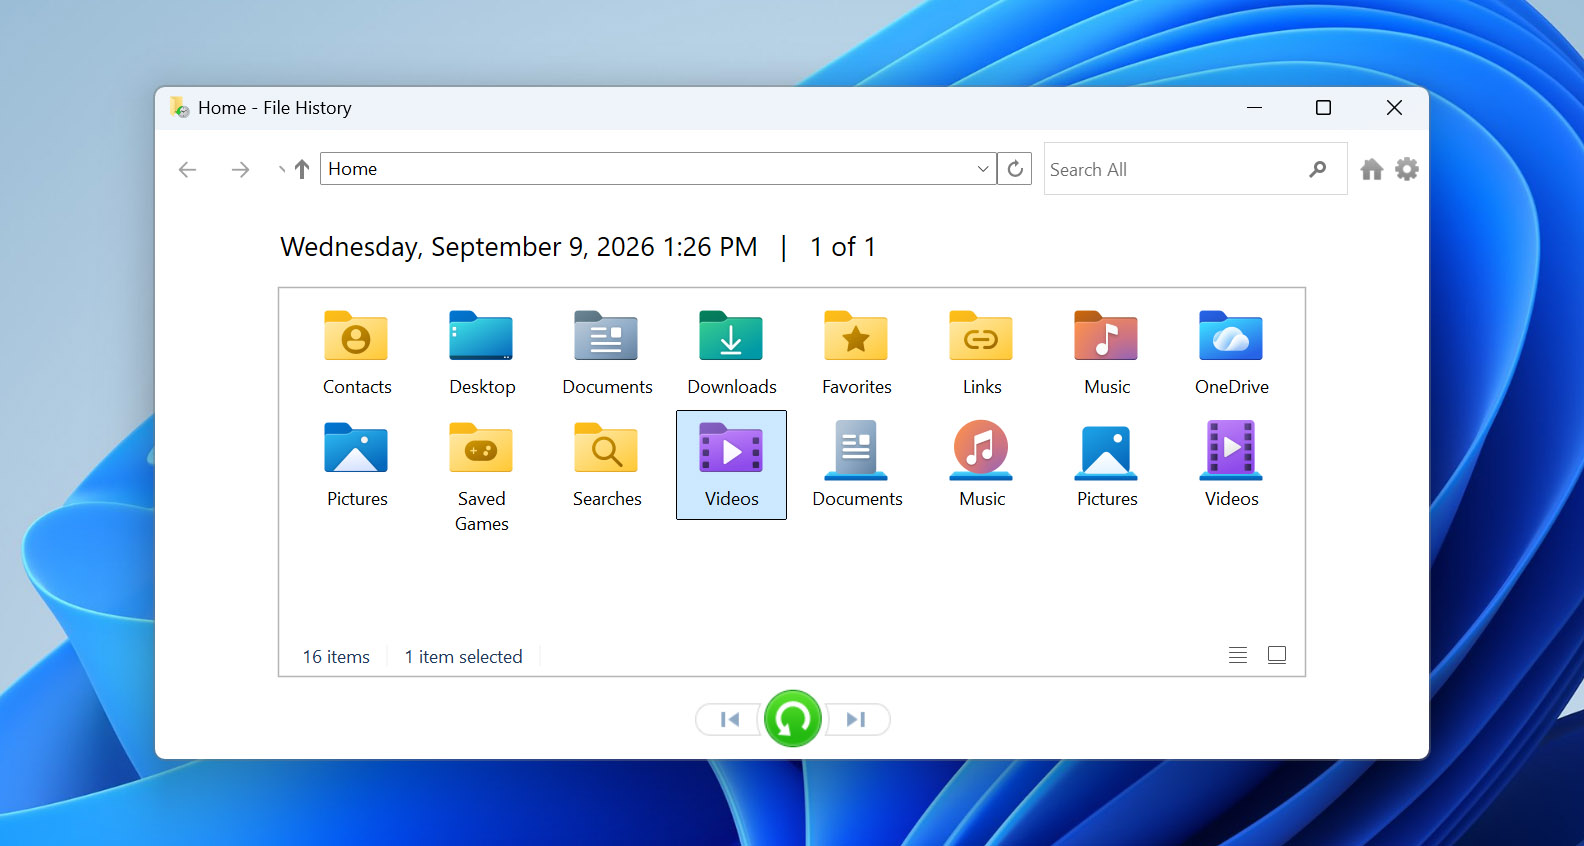Select the round Music library icon
This screenshot has height=846, width=1584.
981,448
